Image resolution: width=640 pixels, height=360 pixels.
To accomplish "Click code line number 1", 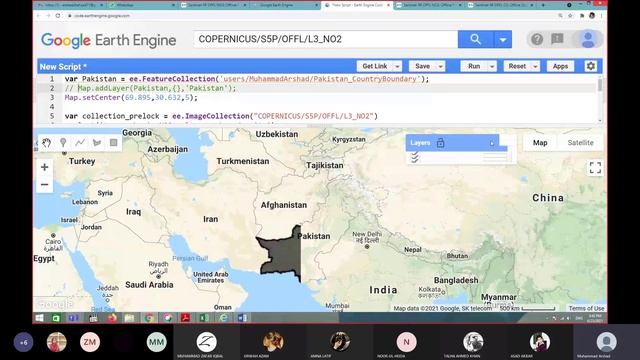I will pyautogui.click(x=52, y=79).
